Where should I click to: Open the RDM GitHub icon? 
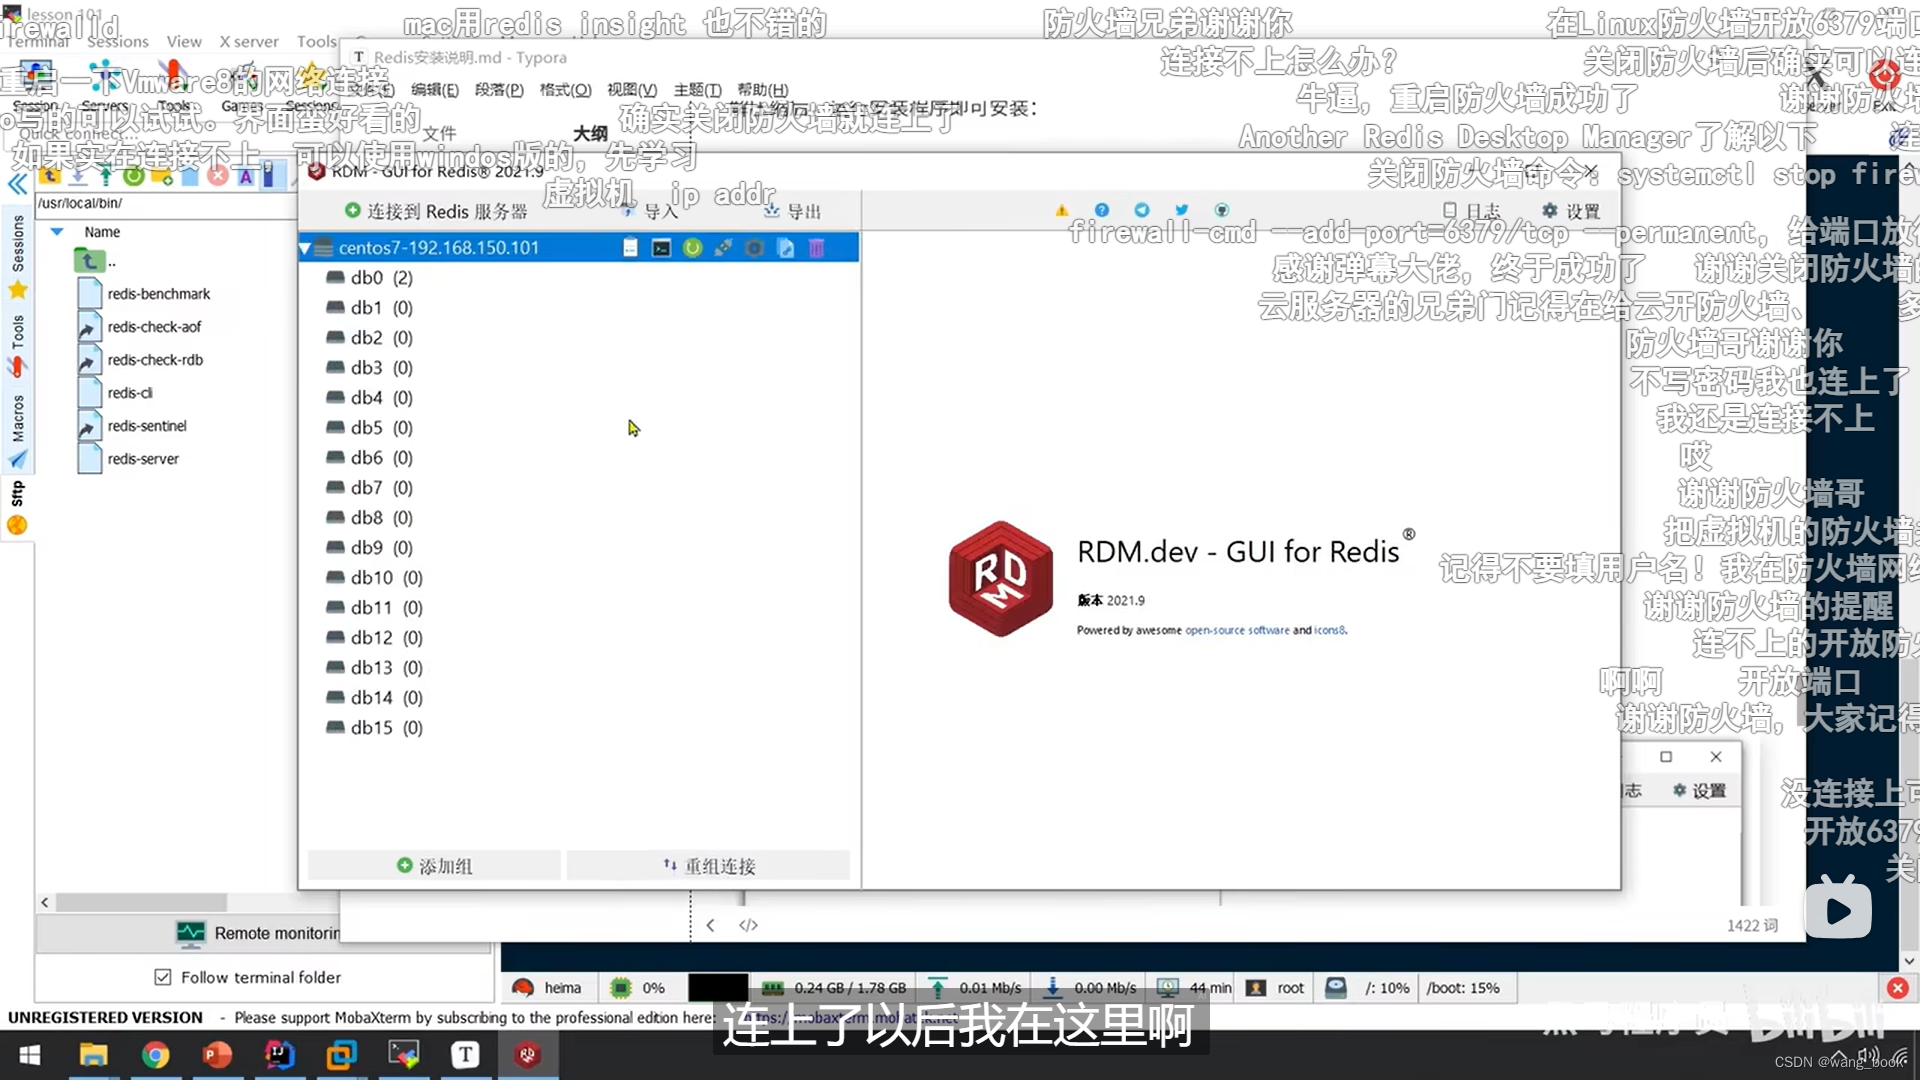1222,210
